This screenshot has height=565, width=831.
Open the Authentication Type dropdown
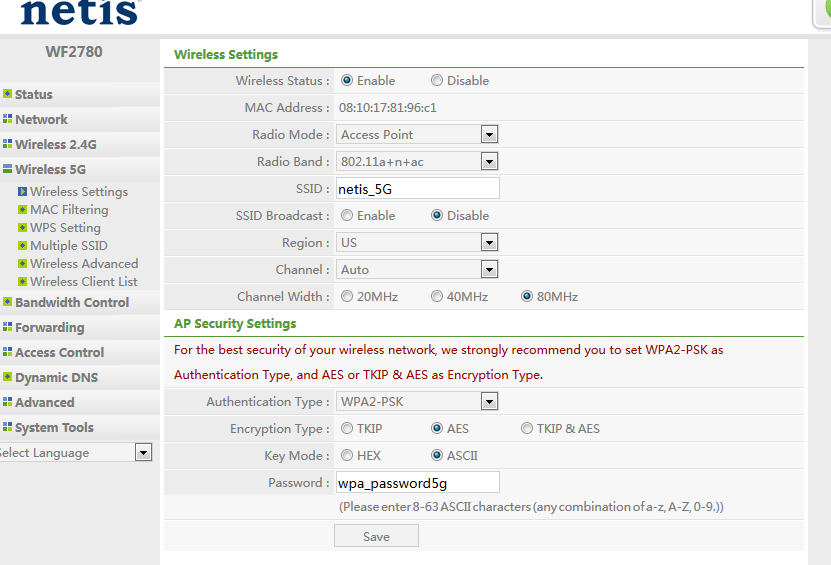[417, 402]
